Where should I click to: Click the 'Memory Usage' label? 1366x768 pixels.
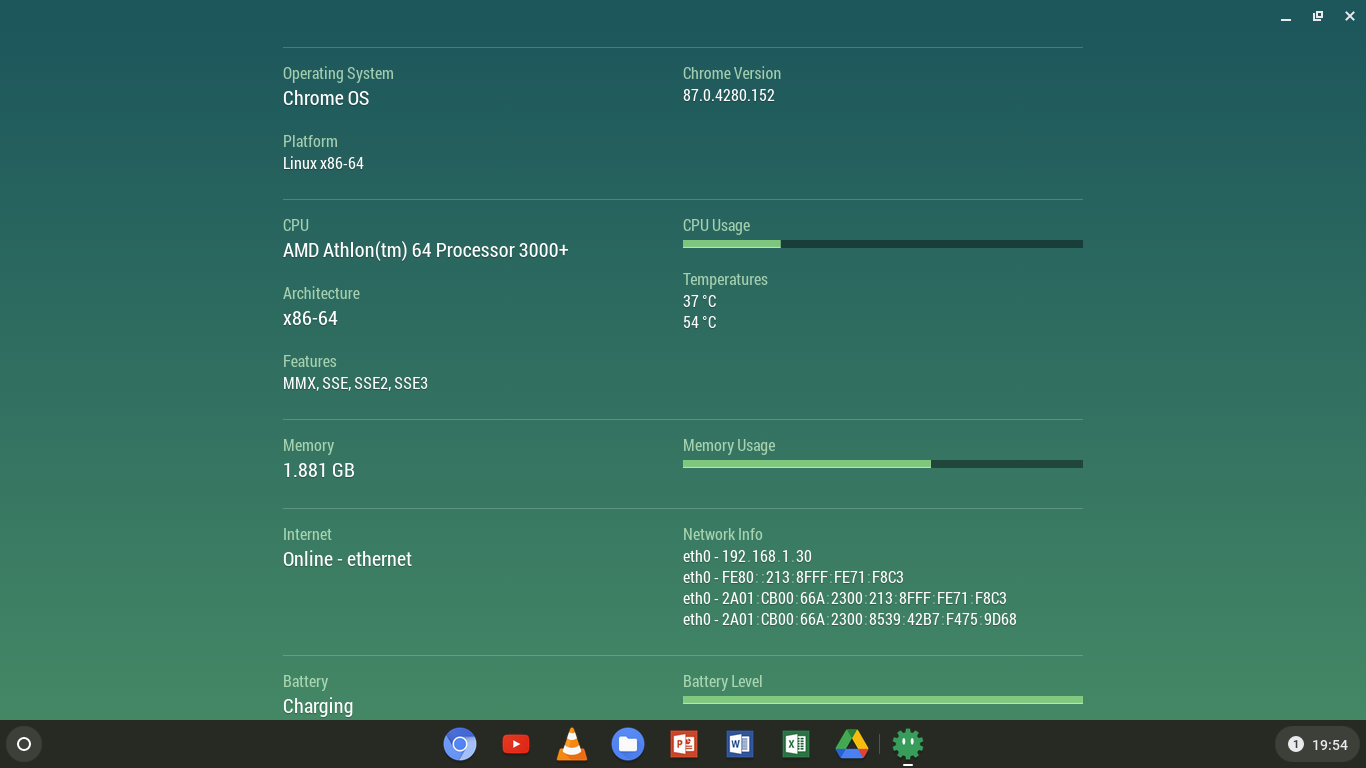point(729,445)
